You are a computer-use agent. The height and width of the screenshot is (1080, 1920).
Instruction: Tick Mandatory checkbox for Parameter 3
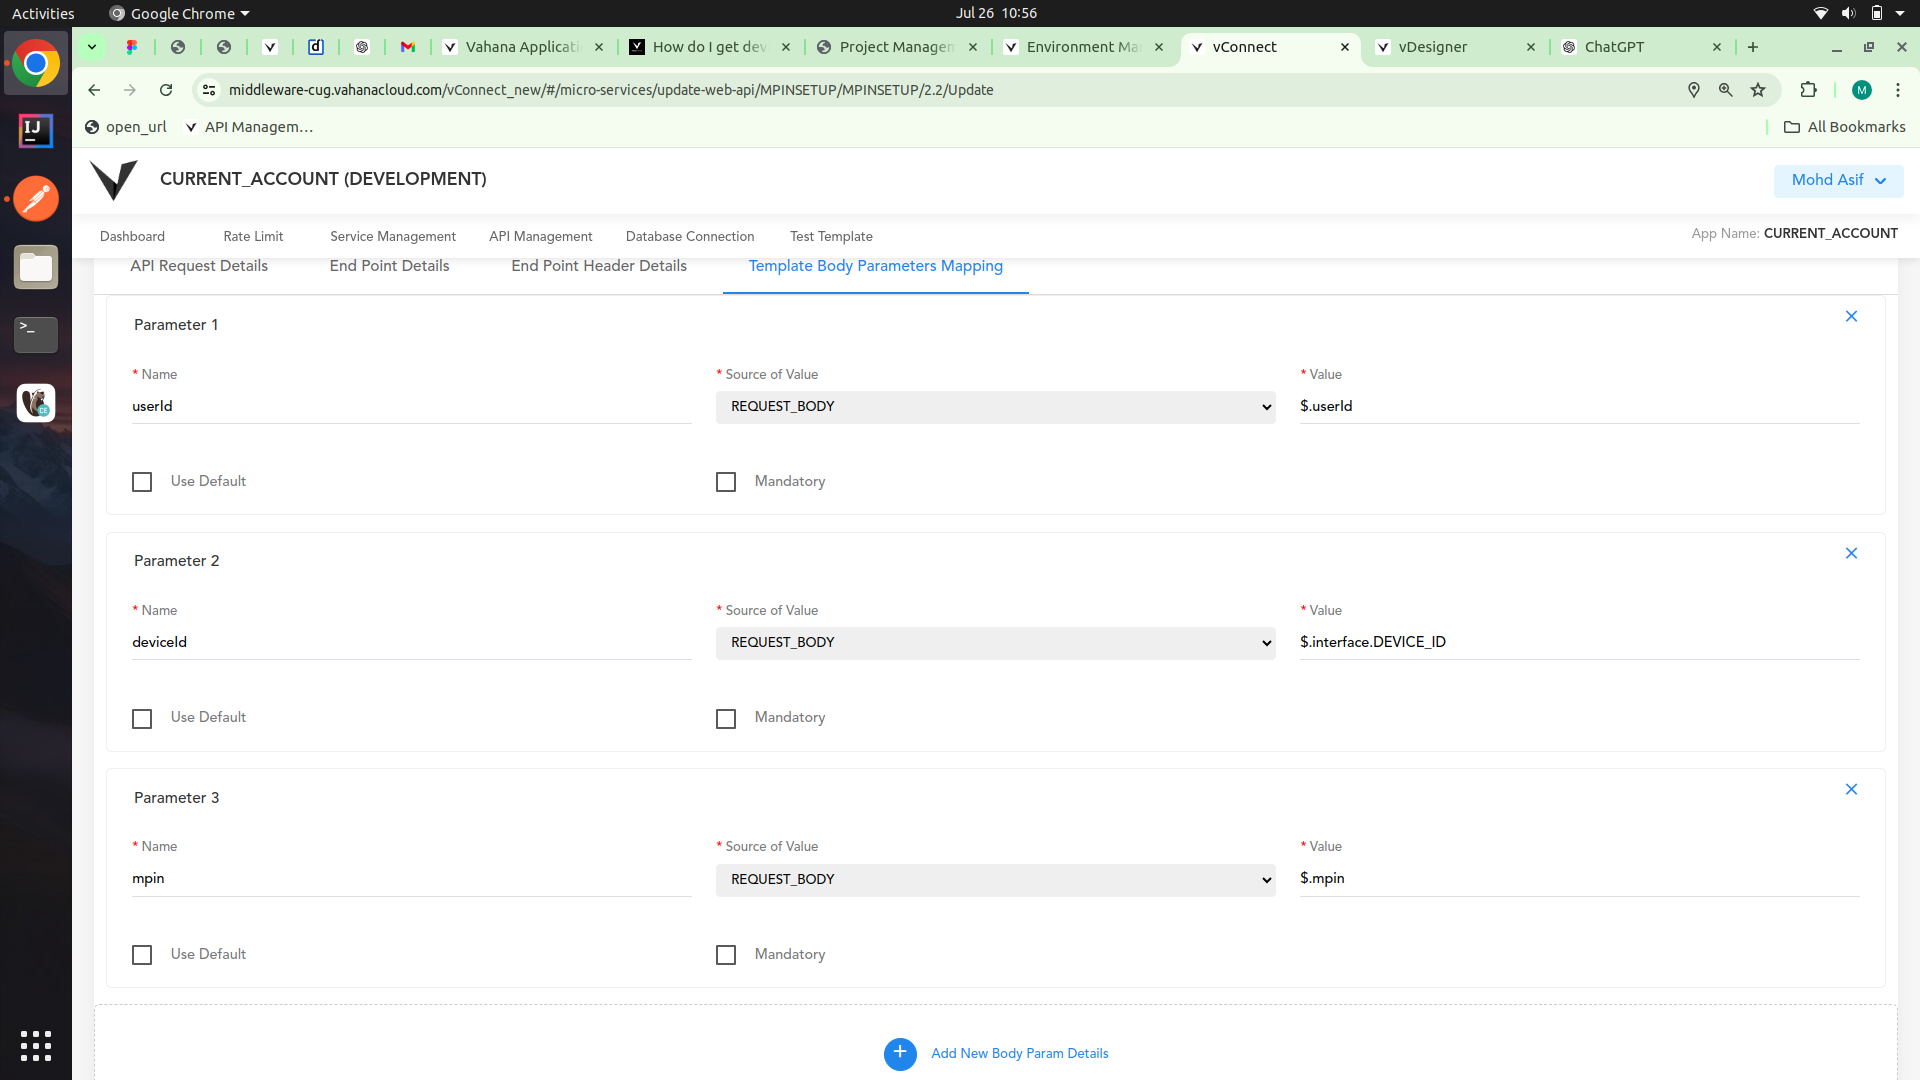[x=726, y=955]
